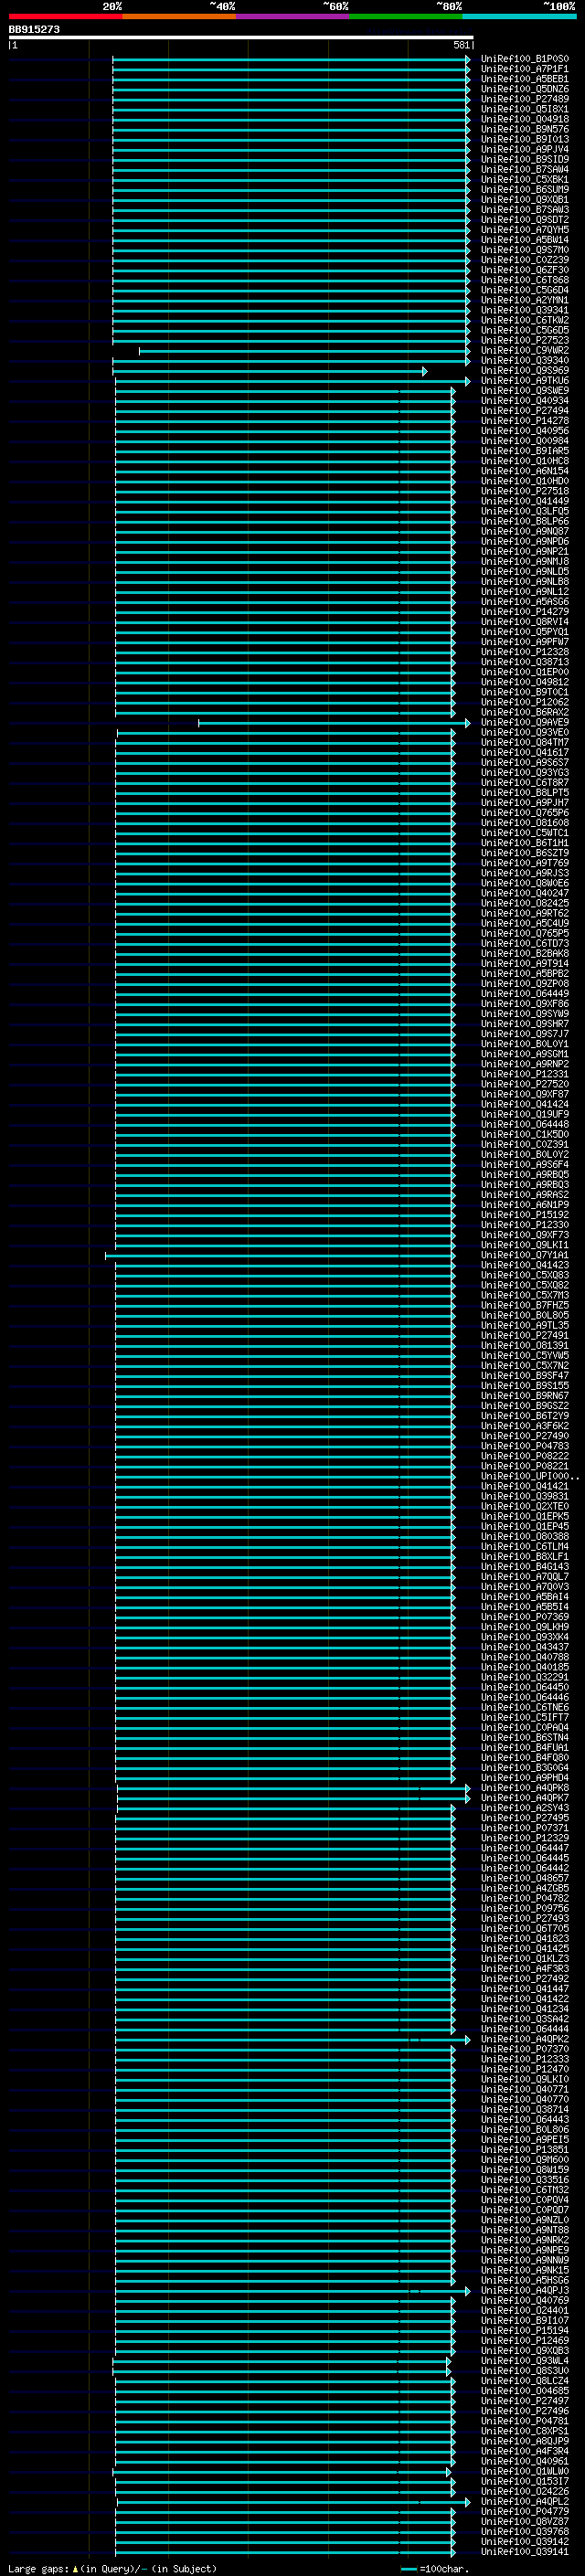This screenshot has width=585, height=2576.
Task: Open hit UniRef100_Q5DNZ6
Action: (x=525, y=89)
